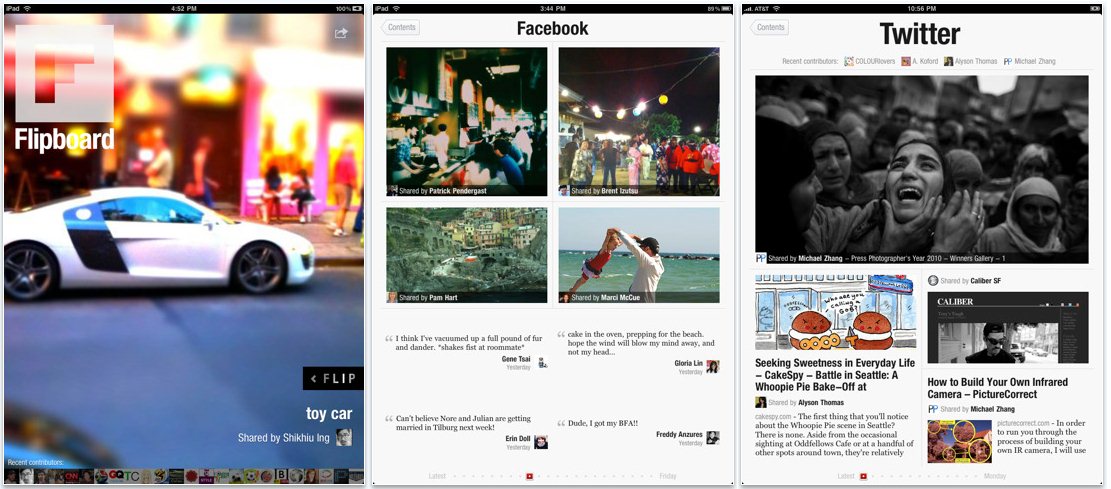Tap the share arrow icon on Flipboard cover

(341, 33)
